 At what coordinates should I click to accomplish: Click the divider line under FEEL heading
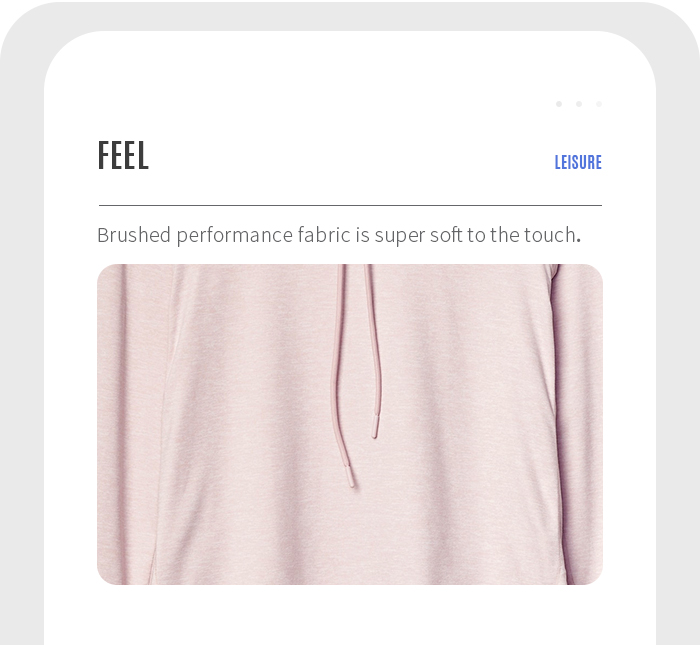pos(350,205)
